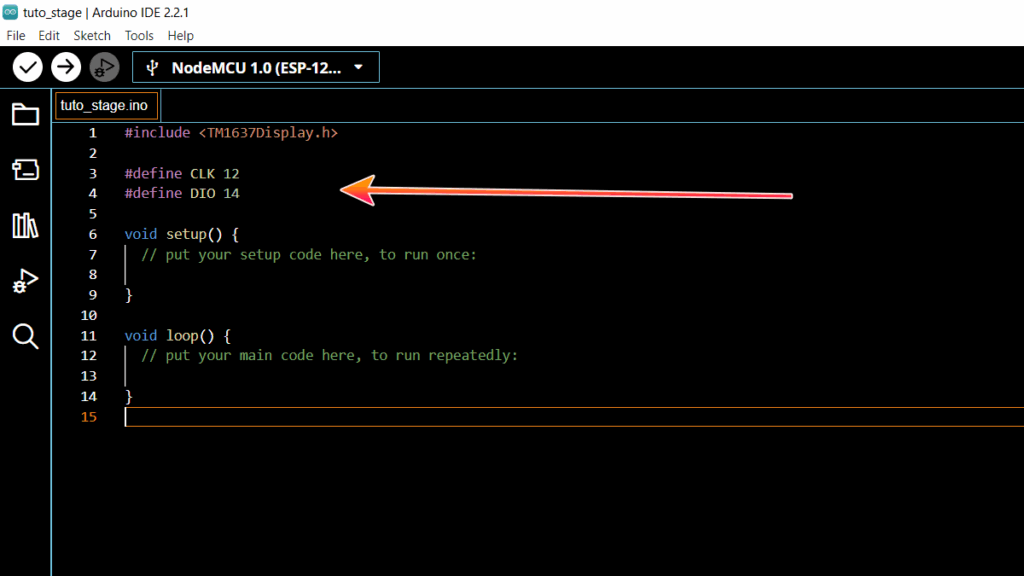Click the '#define CLK 12' line

point(182,174)
